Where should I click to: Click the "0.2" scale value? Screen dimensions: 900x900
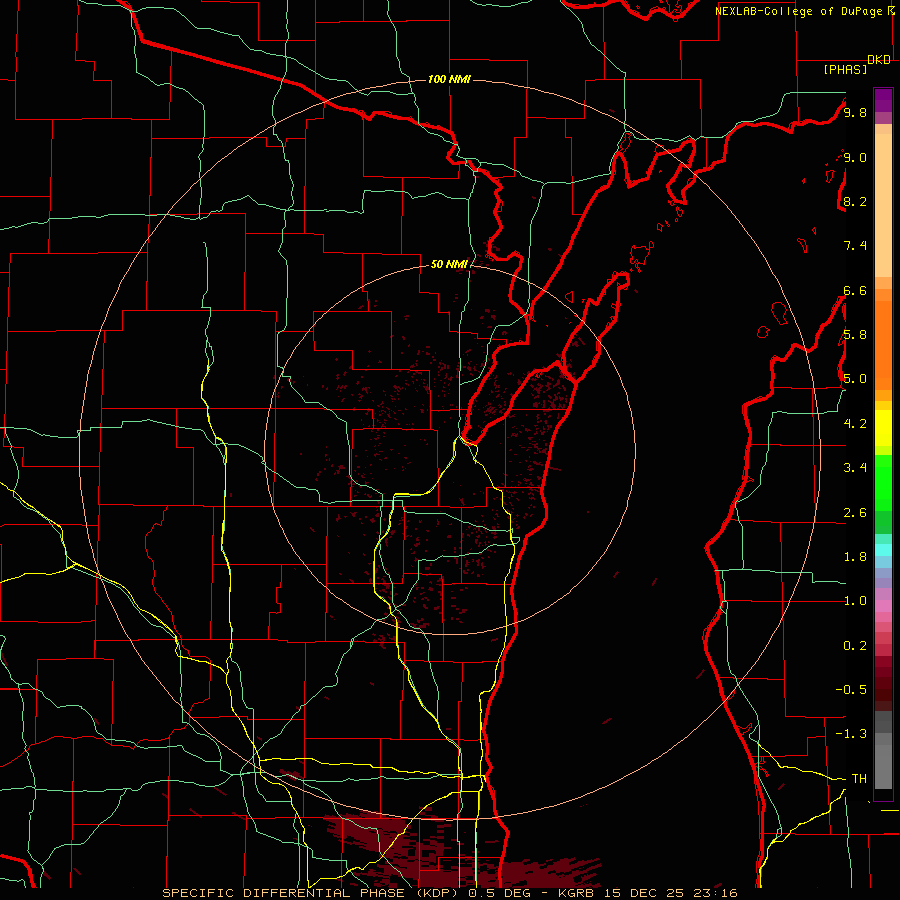tap(855, 646)
